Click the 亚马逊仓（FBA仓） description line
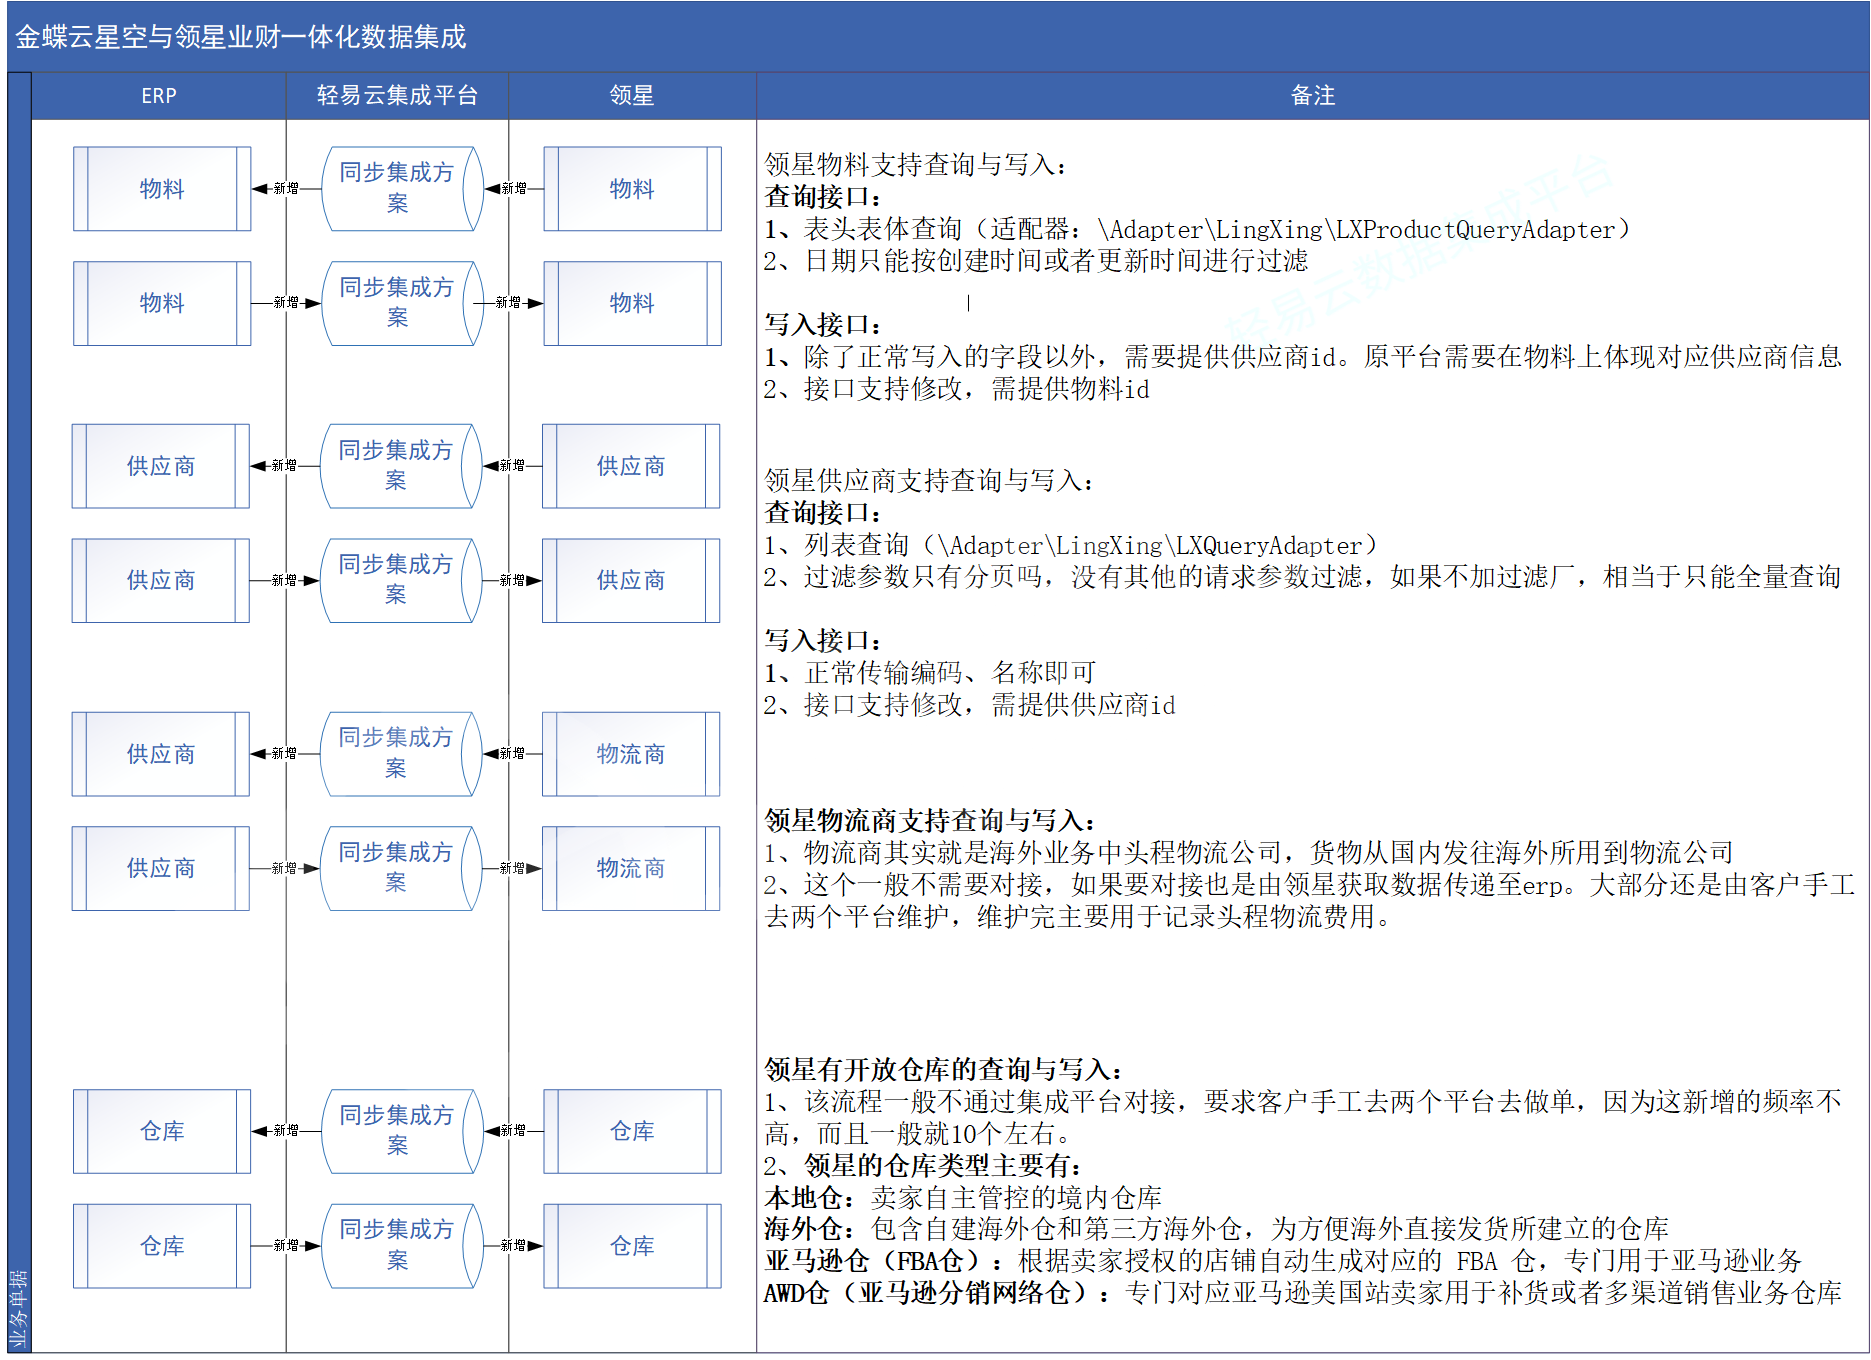Viewport: 1871px width, 1360px height. 1282,1261
